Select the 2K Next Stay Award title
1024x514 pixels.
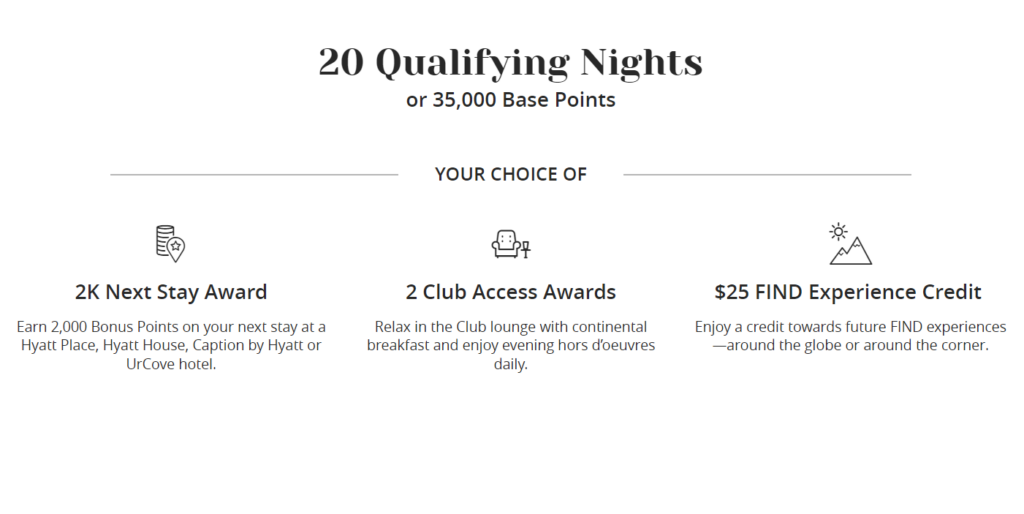(171, 292)
